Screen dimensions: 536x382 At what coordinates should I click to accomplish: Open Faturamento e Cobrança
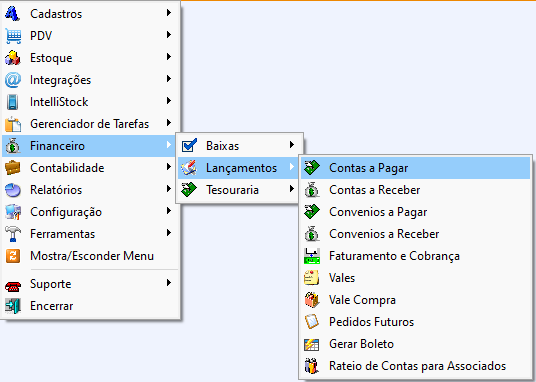point(415,256)
